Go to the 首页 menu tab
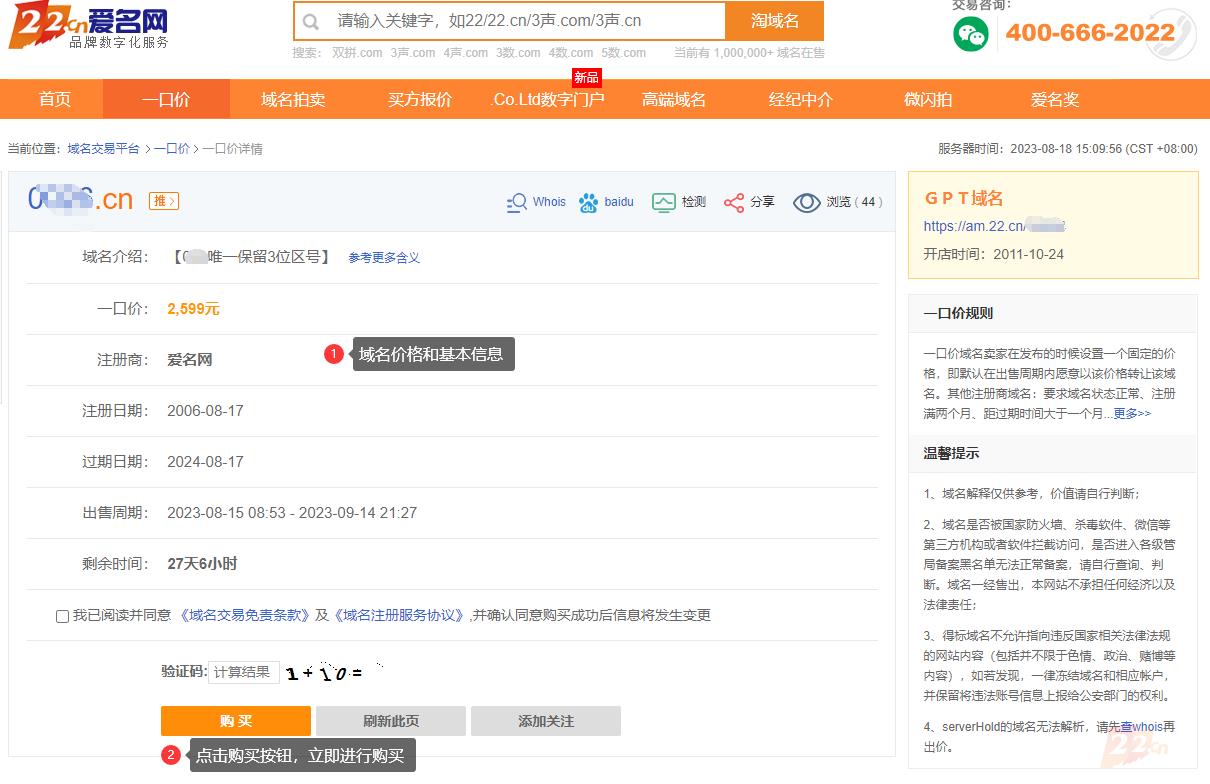The height and width of the screenshot is (784, 1210). point(55,99)
